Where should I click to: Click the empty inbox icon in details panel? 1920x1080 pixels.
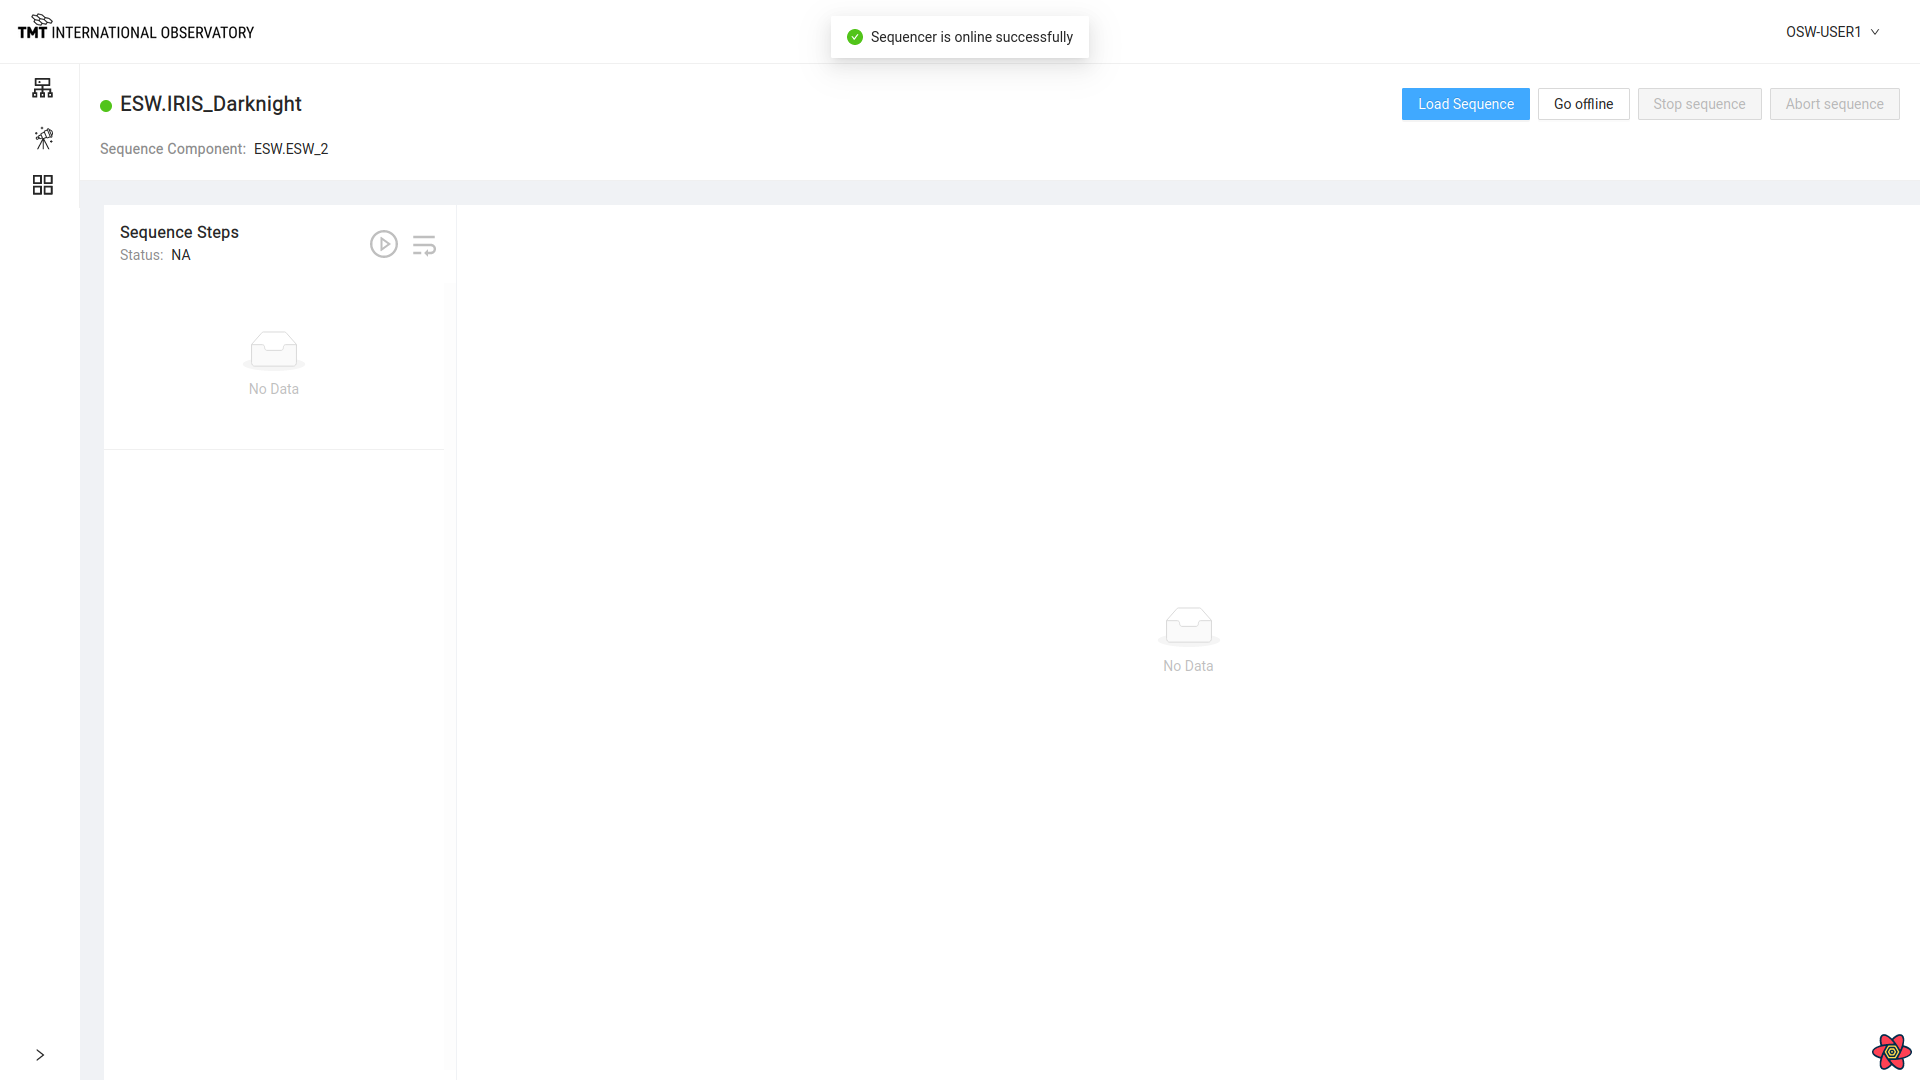click(1188, 627)
